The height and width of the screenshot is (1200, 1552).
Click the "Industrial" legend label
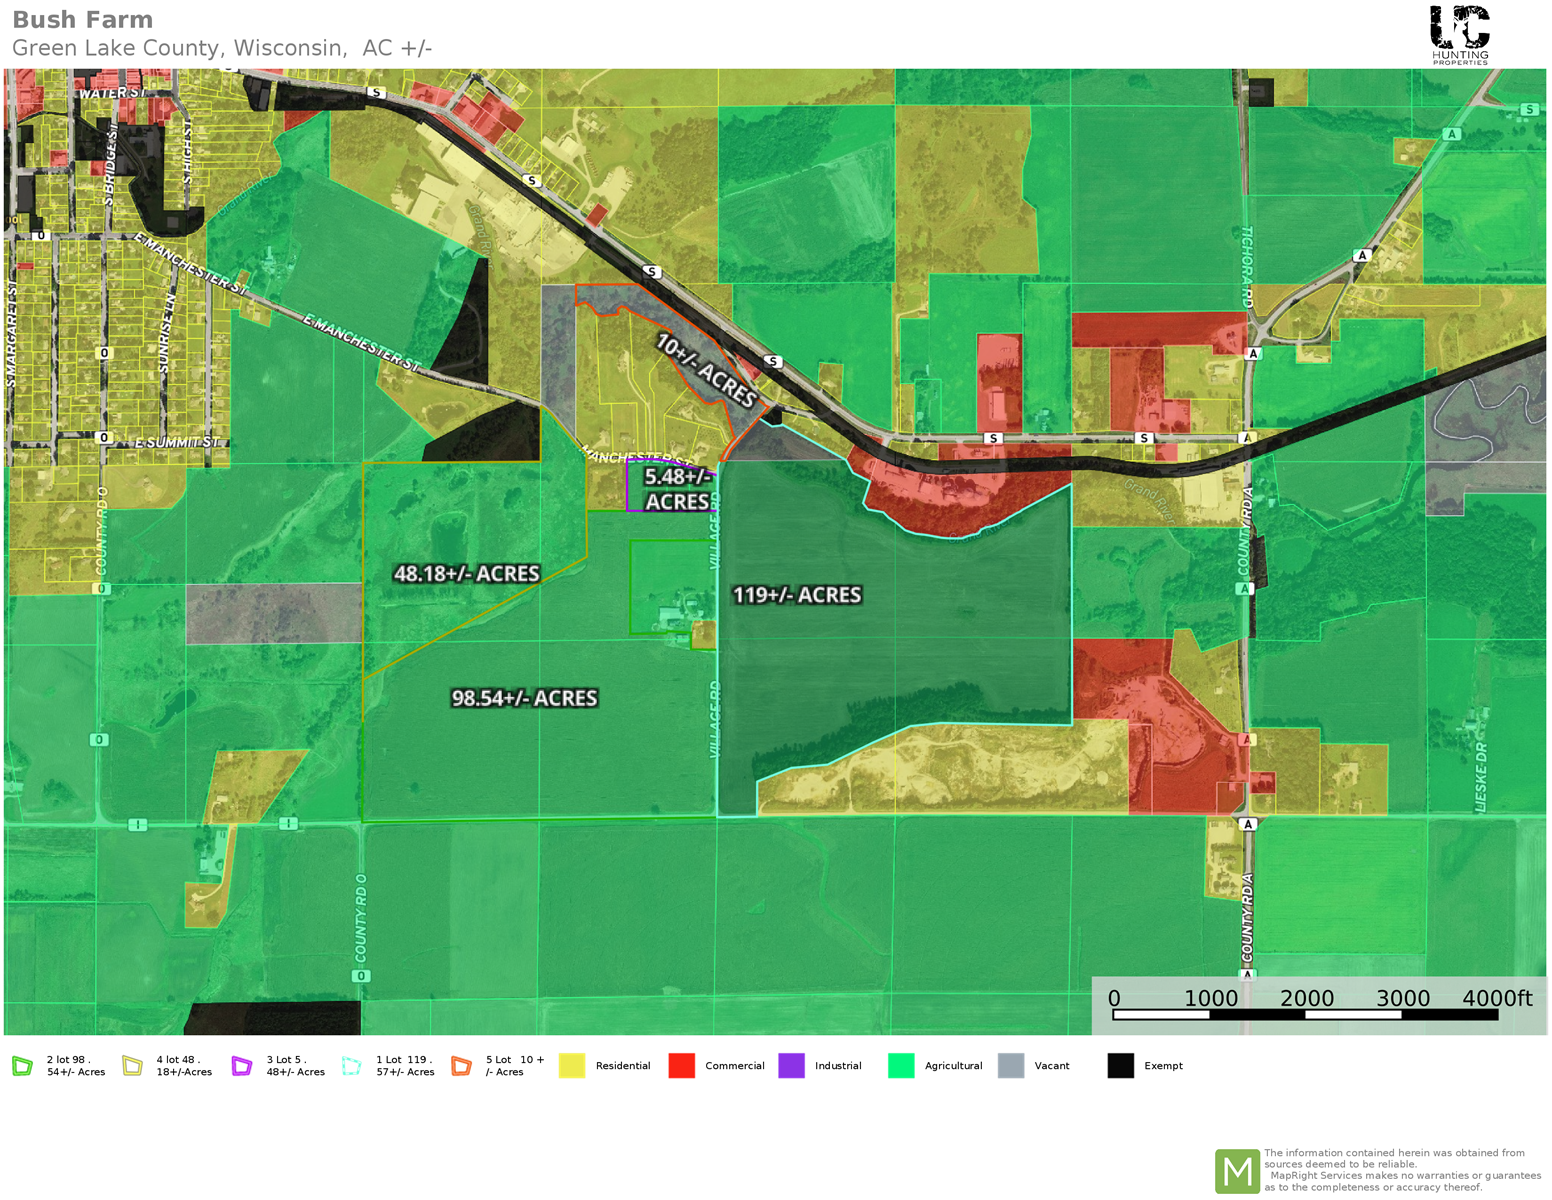(x=838, y=1066)
